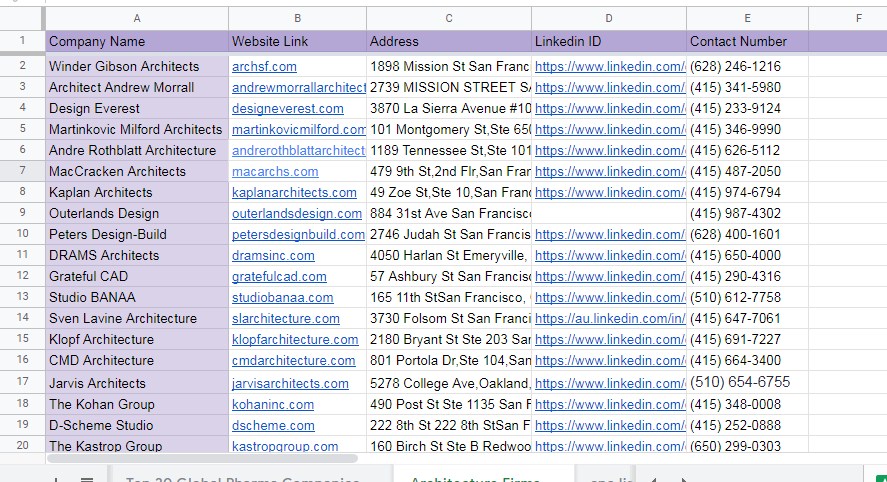The image size is (887, 482).
Task: Switch to Top 20 Global Pharma Companies tab
Action: [242, 478]
